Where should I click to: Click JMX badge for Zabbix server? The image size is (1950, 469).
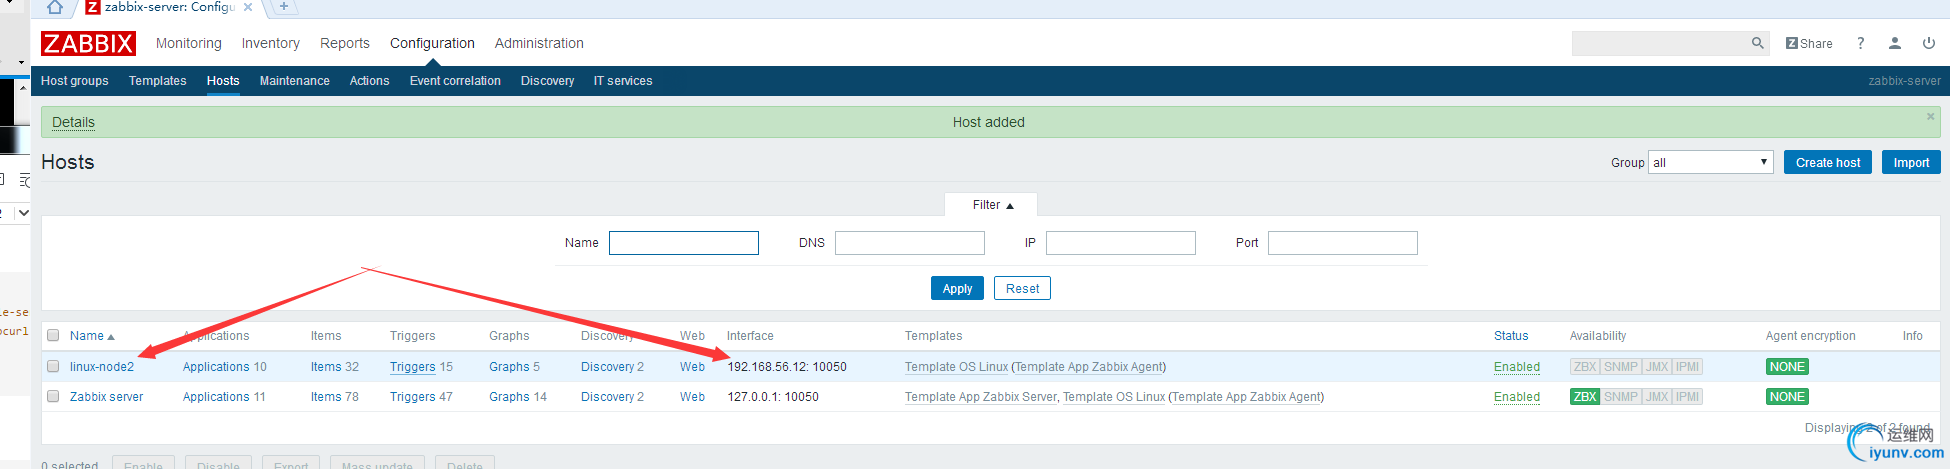pyautogui.click(x=1657, y=397)
